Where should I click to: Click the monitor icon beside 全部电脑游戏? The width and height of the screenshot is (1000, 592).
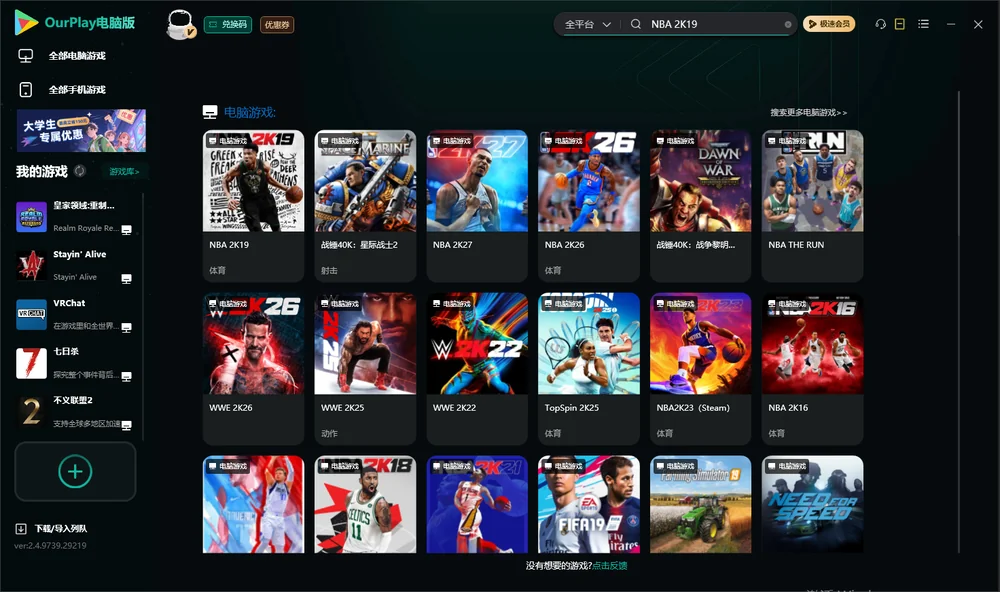[x=26, y=56]
